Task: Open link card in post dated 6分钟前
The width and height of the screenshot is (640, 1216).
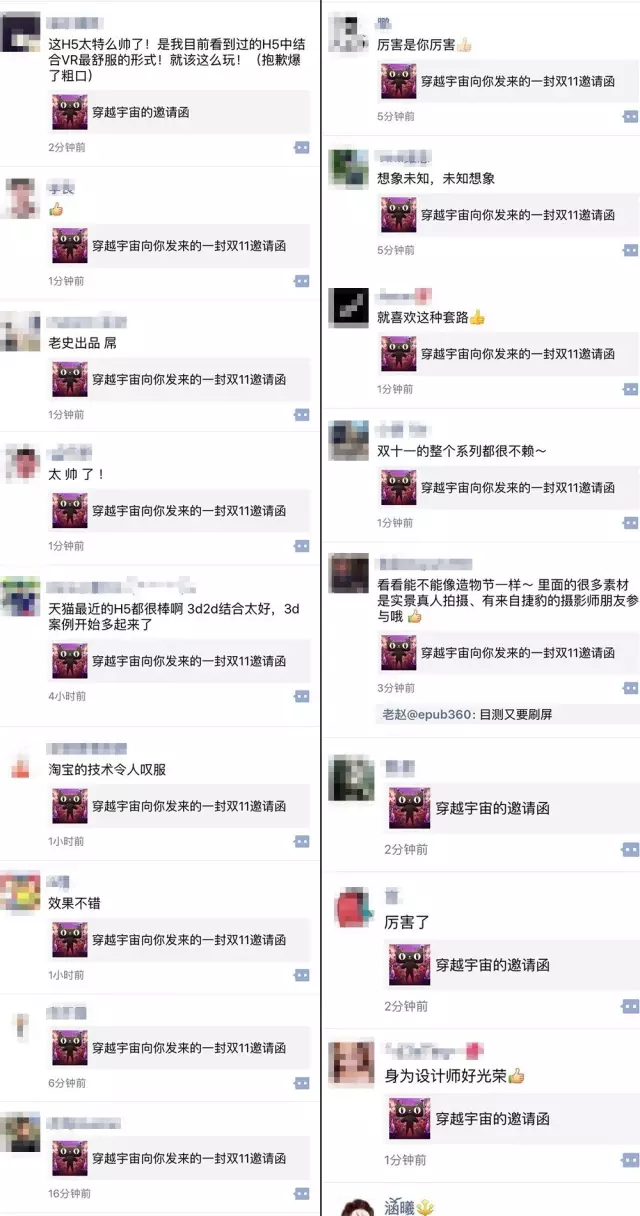Action: click(x=179, y=1048)
